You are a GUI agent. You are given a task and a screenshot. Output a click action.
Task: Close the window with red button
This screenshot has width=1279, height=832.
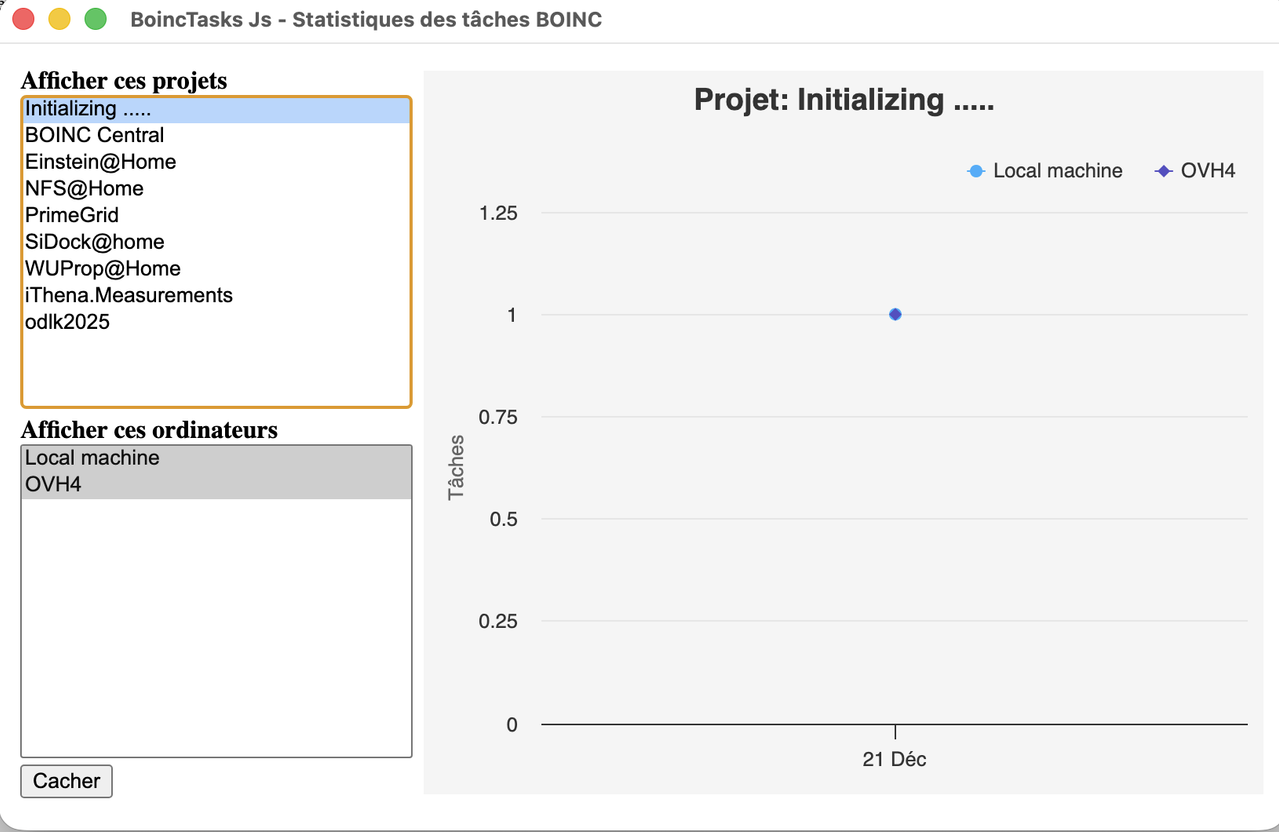23,19
